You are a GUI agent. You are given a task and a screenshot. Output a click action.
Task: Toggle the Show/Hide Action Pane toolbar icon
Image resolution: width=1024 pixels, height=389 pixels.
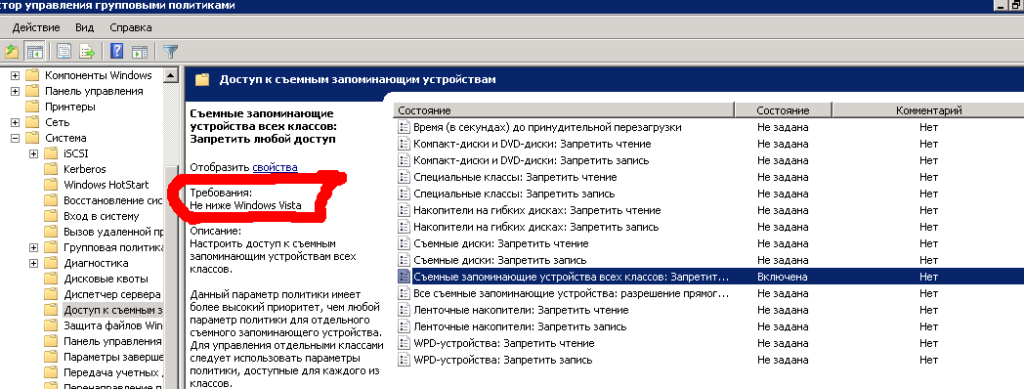(139, 51)
